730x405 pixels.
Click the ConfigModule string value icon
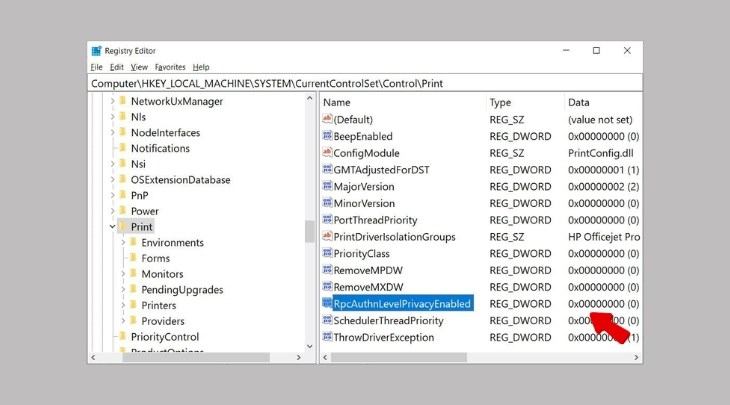point(327,152)
